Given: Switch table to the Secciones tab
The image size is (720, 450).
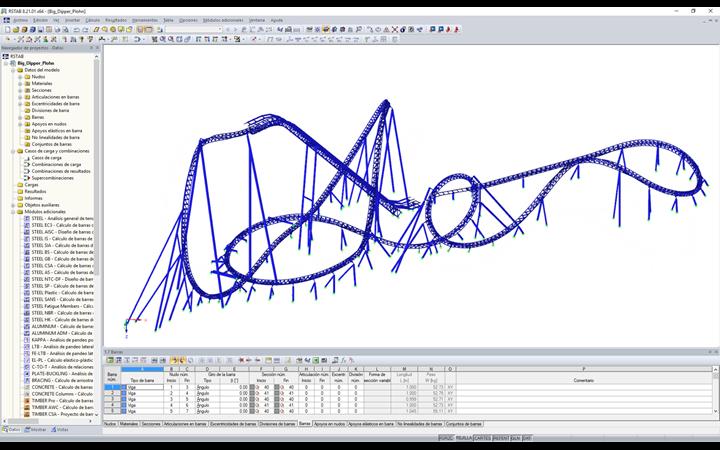Looking at the screenshot, I should pyautogui.click(x=151, y=424).
